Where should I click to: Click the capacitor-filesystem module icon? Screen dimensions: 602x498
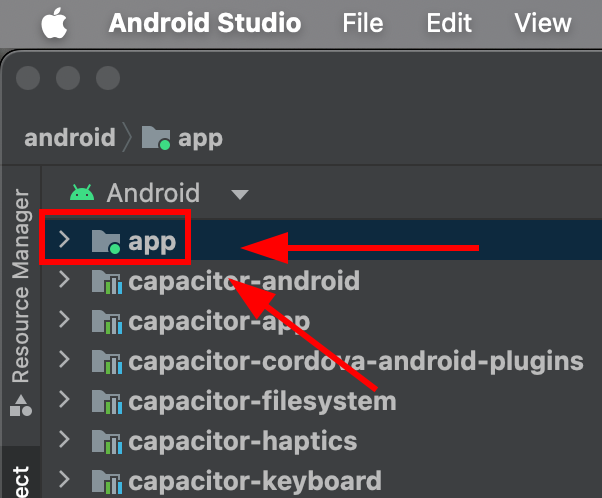coord(105,401)
